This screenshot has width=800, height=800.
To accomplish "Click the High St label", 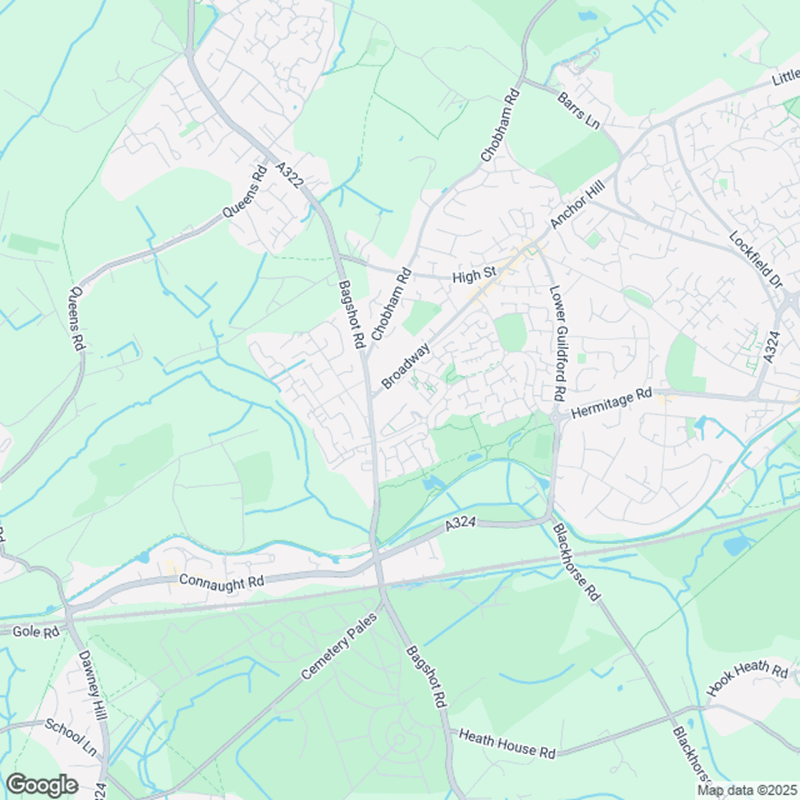I will click(474, 276).
